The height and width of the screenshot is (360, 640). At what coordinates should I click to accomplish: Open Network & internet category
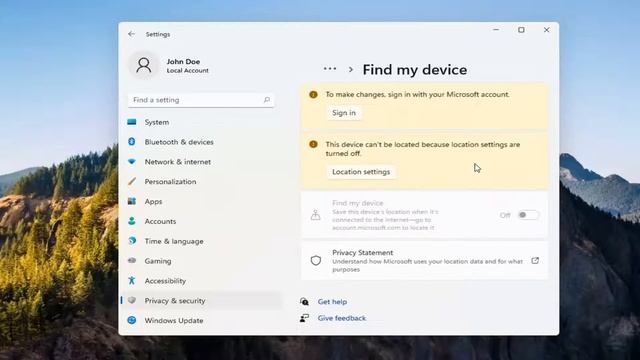(x=202, y=162)
